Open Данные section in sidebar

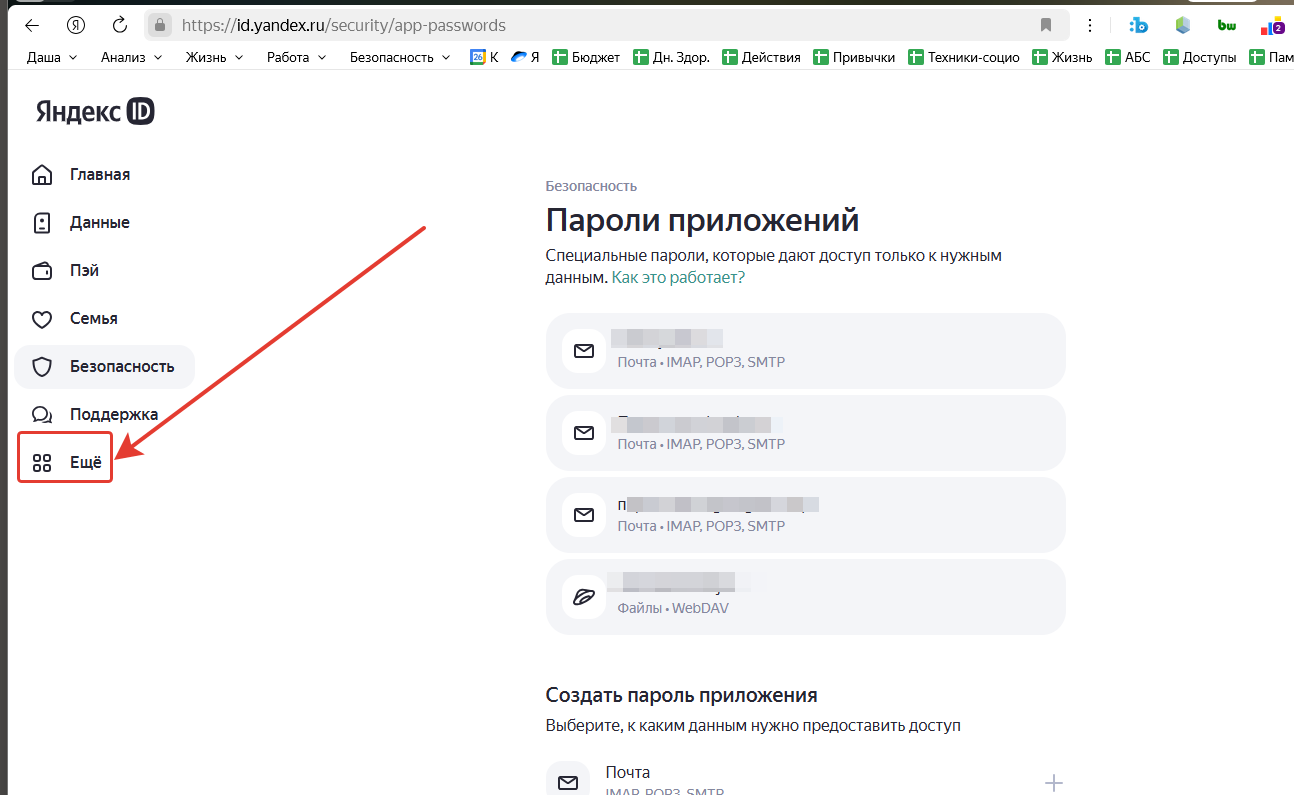tap(99, 223)
